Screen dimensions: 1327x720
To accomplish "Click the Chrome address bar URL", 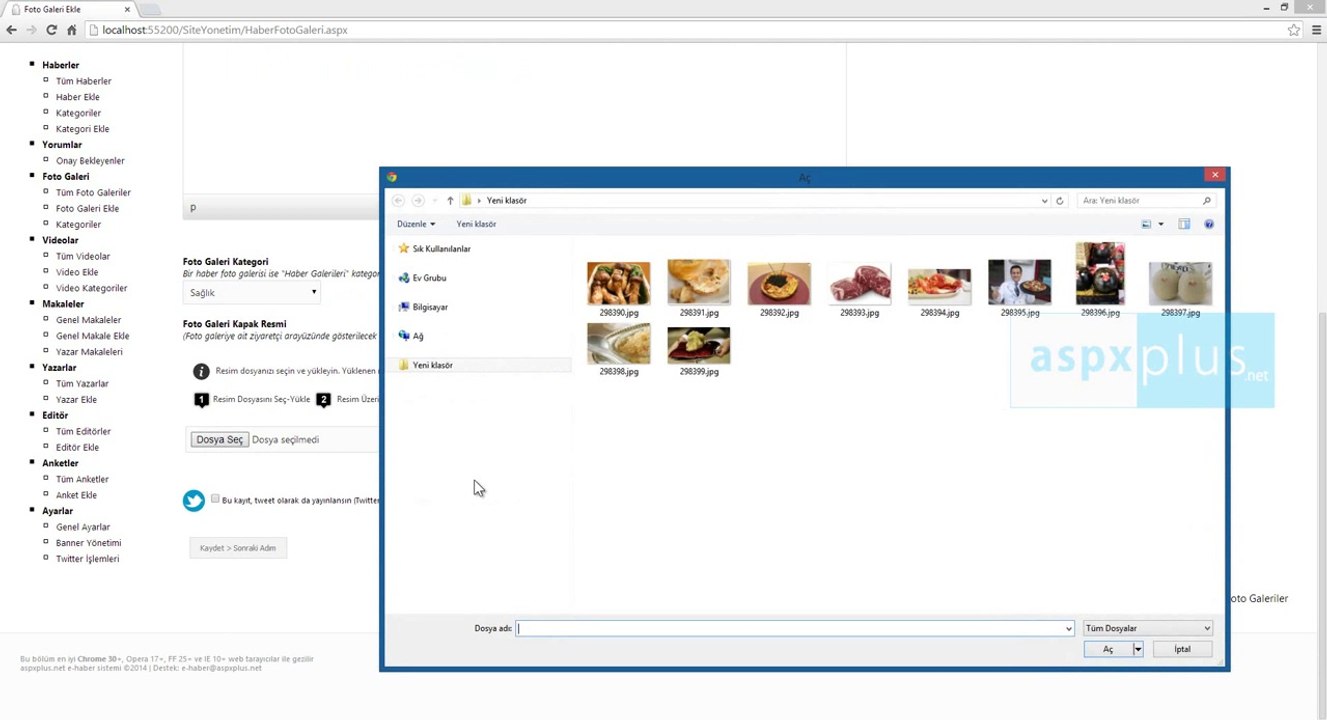I will pyautogui.click(x=225, y=30).
